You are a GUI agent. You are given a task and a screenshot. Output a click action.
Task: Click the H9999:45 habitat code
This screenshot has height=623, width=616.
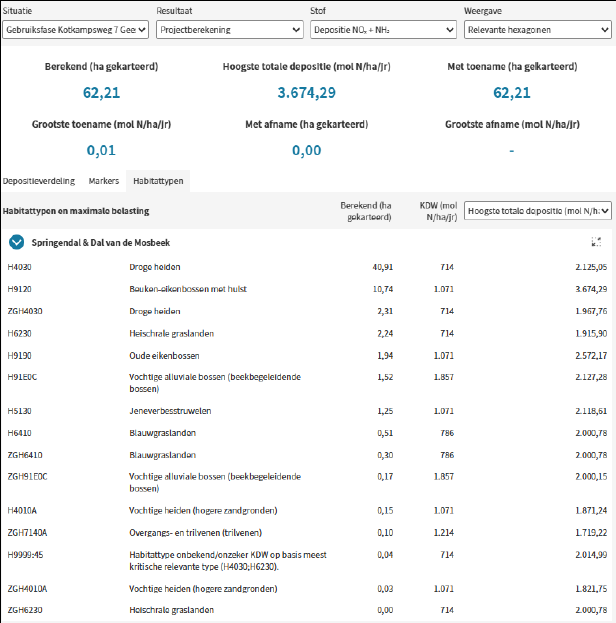[25, 555]
